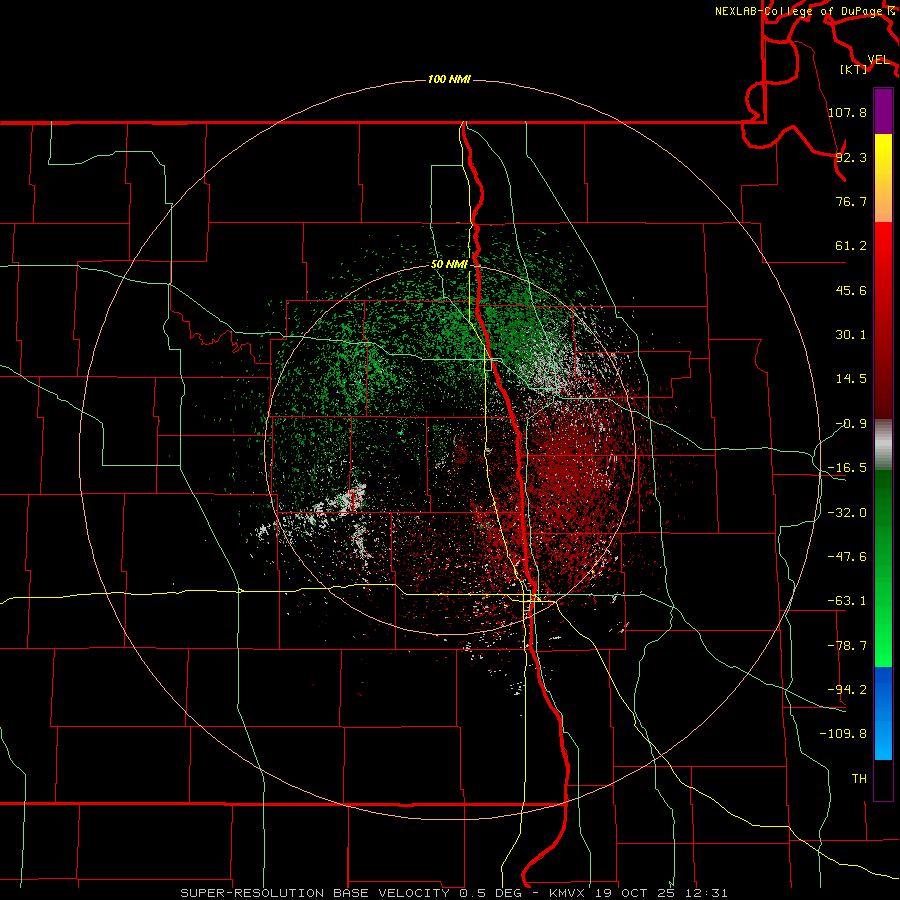Pick the gray near-zero segment of the color bar
Screen dimensions: 900x900
(883, 444)
